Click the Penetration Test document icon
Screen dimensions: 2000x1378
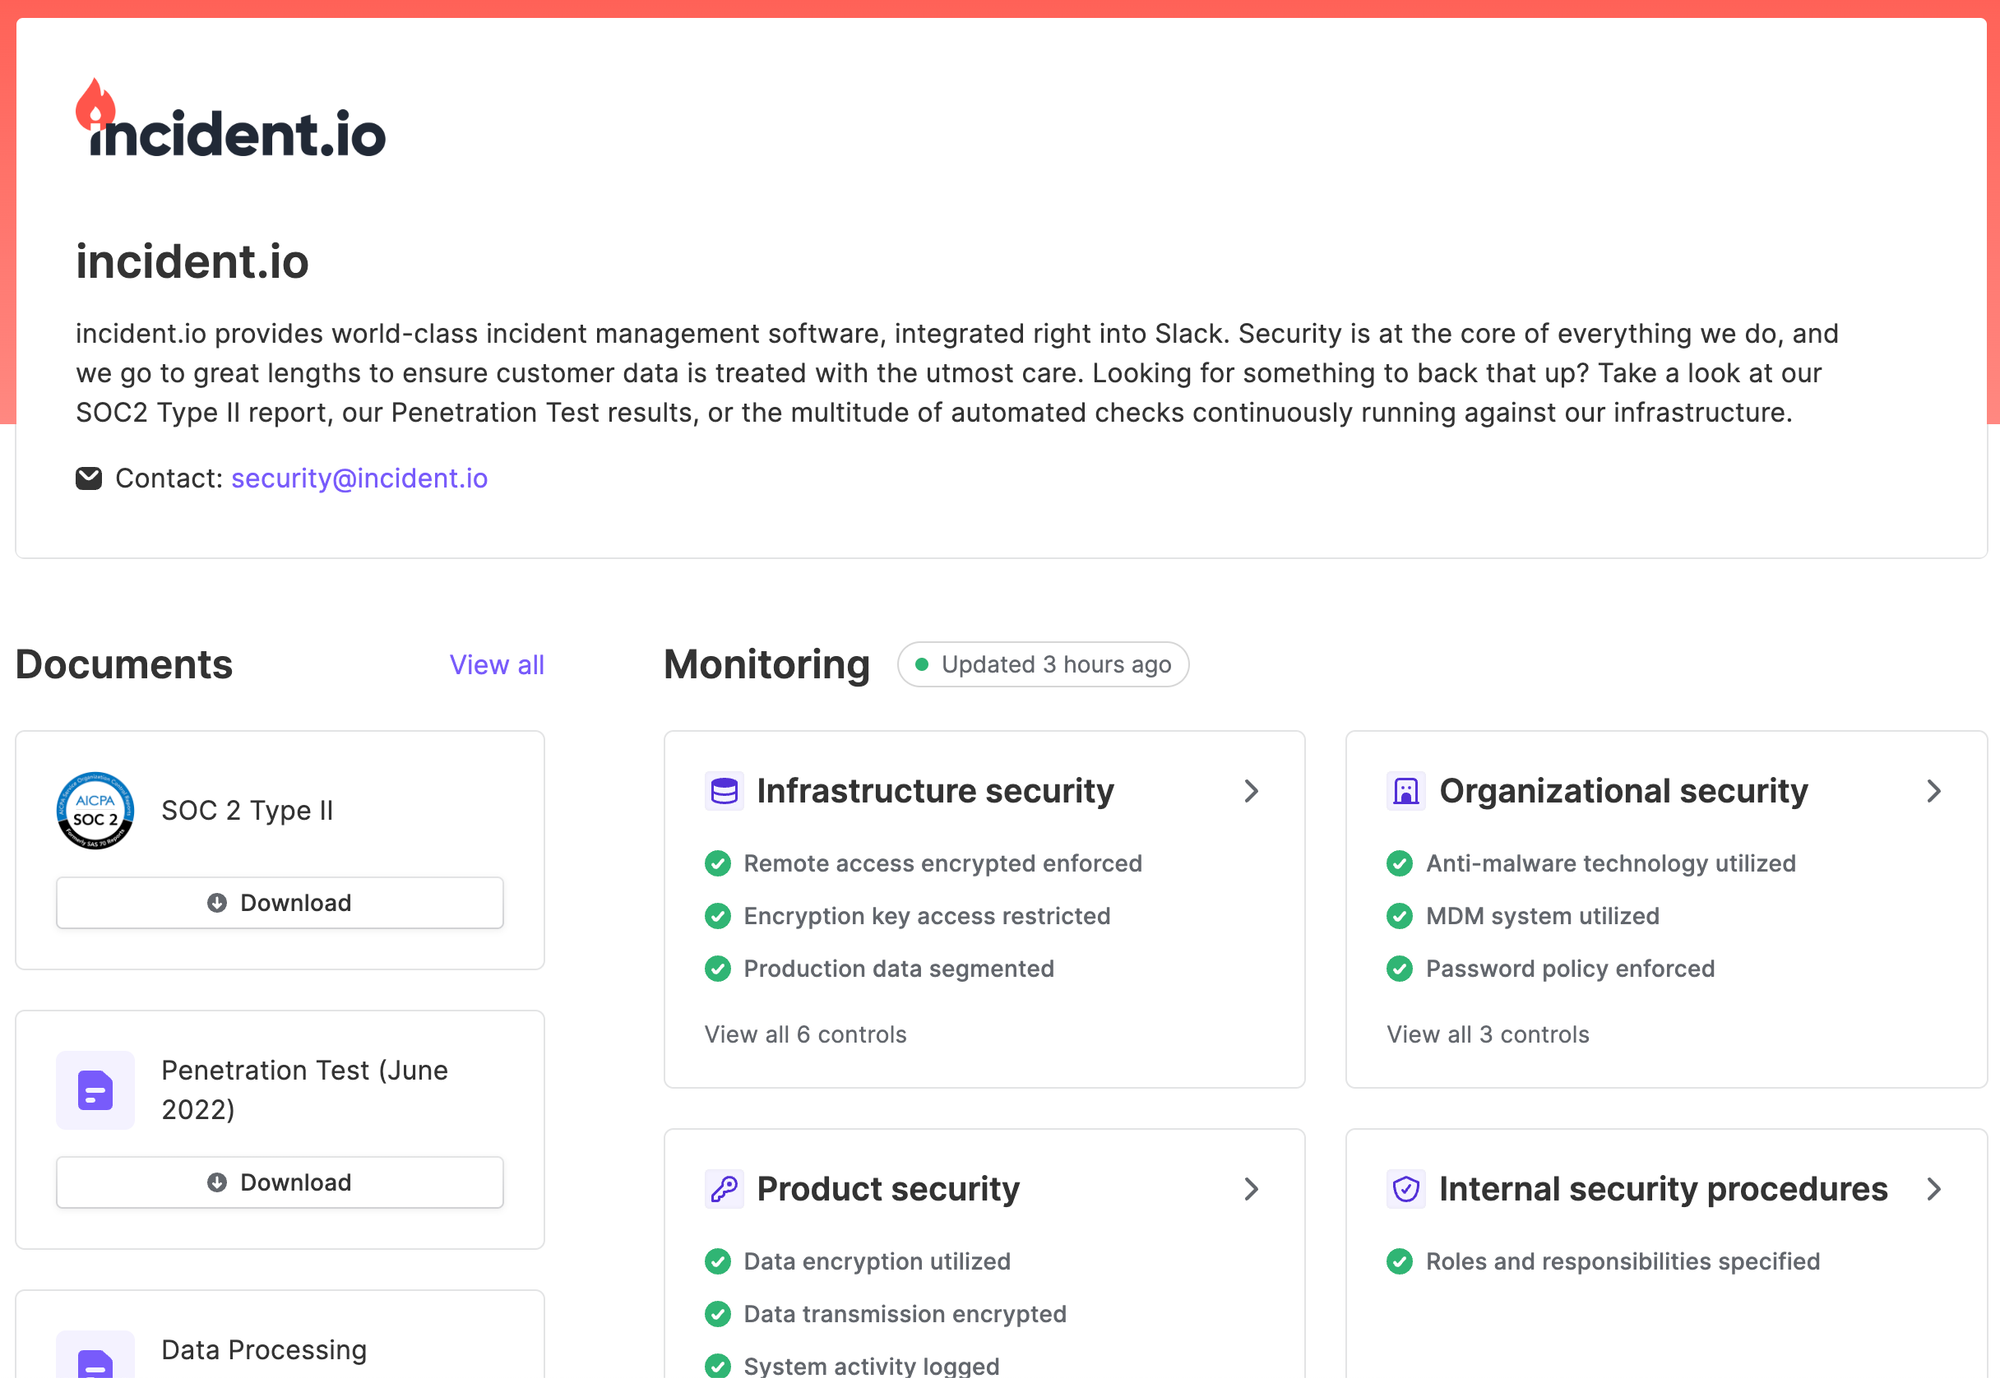click(x=95, y=1090)
